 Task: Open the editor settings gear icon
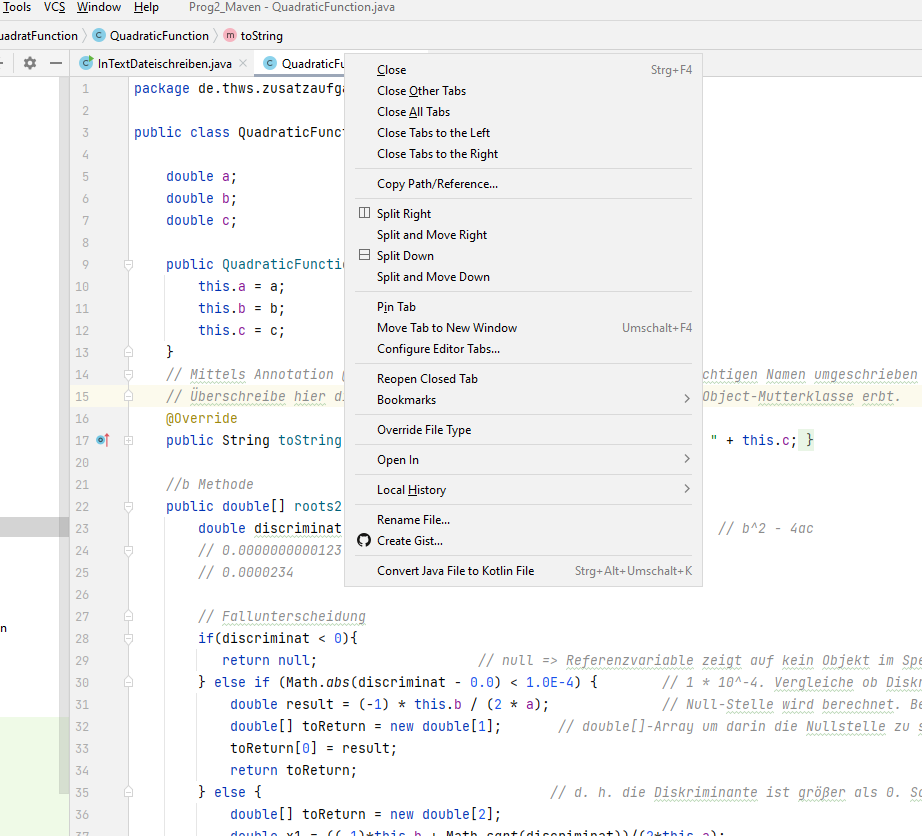[x=28, y=62]
